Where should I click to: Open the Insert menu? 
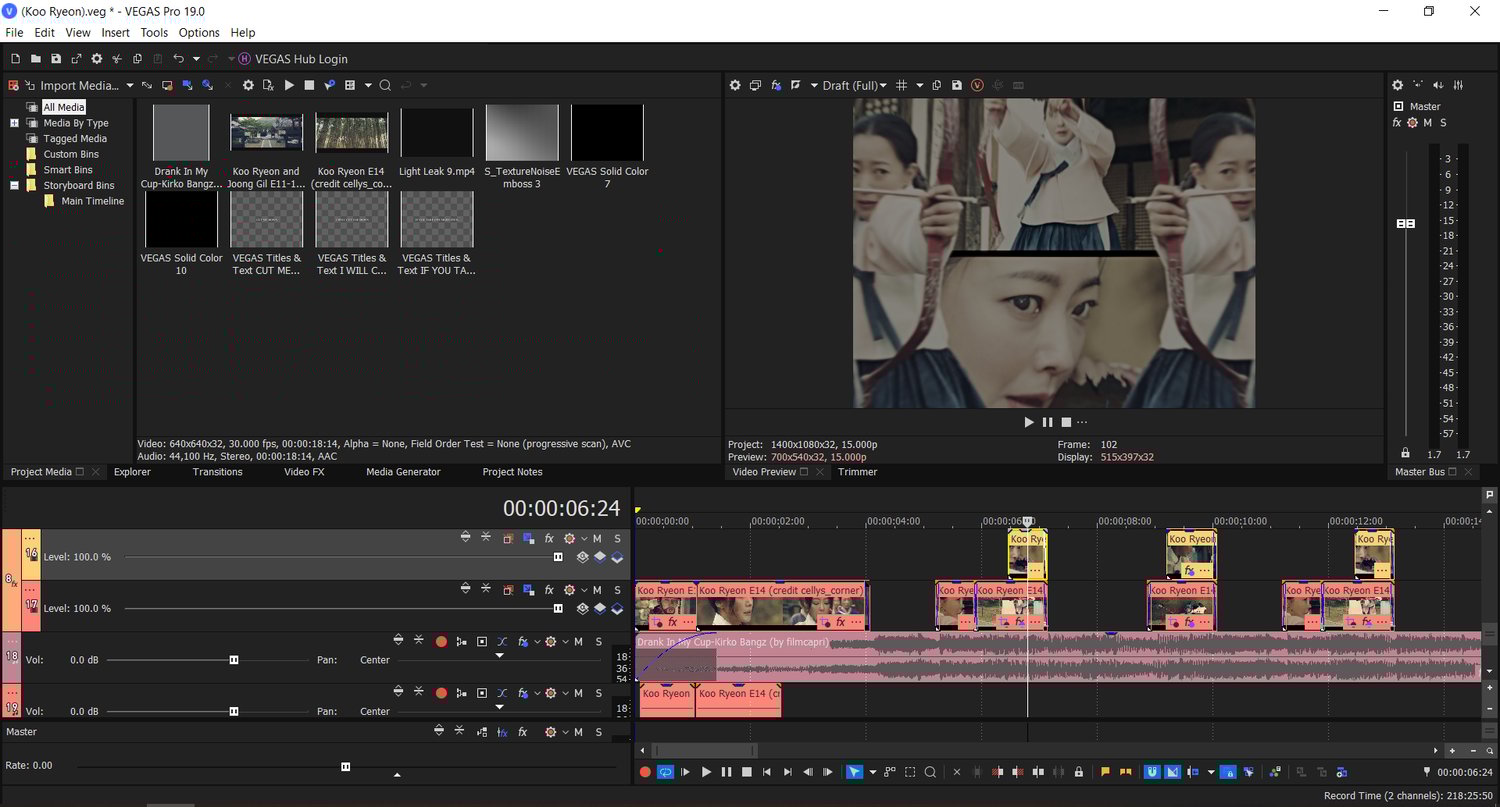pos(116,33)
